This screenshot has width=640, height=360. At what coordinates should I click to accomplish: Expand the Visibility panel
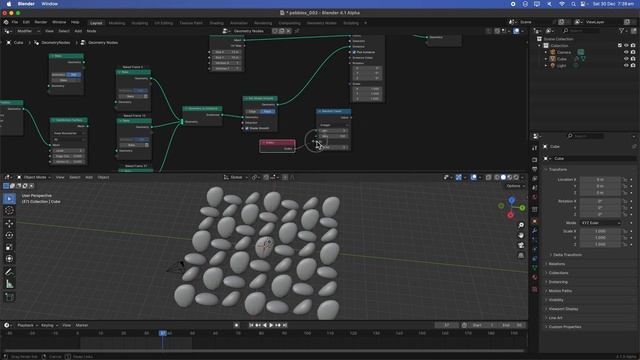[555, 300]
